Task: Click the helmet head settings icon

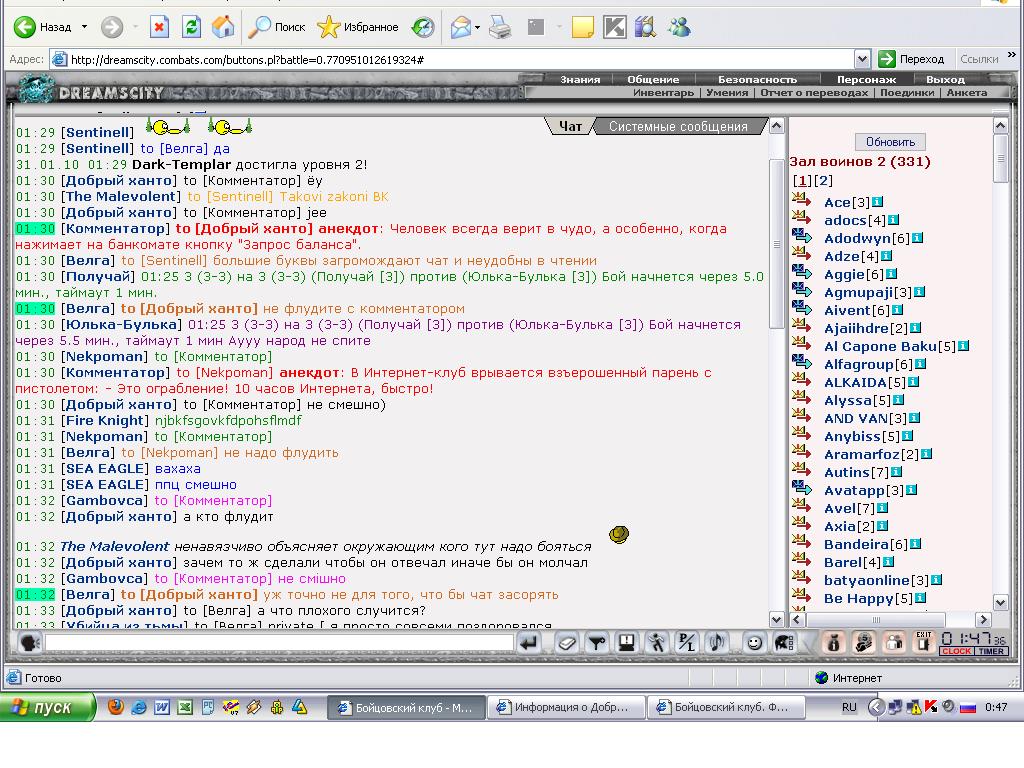Action: click(784, 643)
